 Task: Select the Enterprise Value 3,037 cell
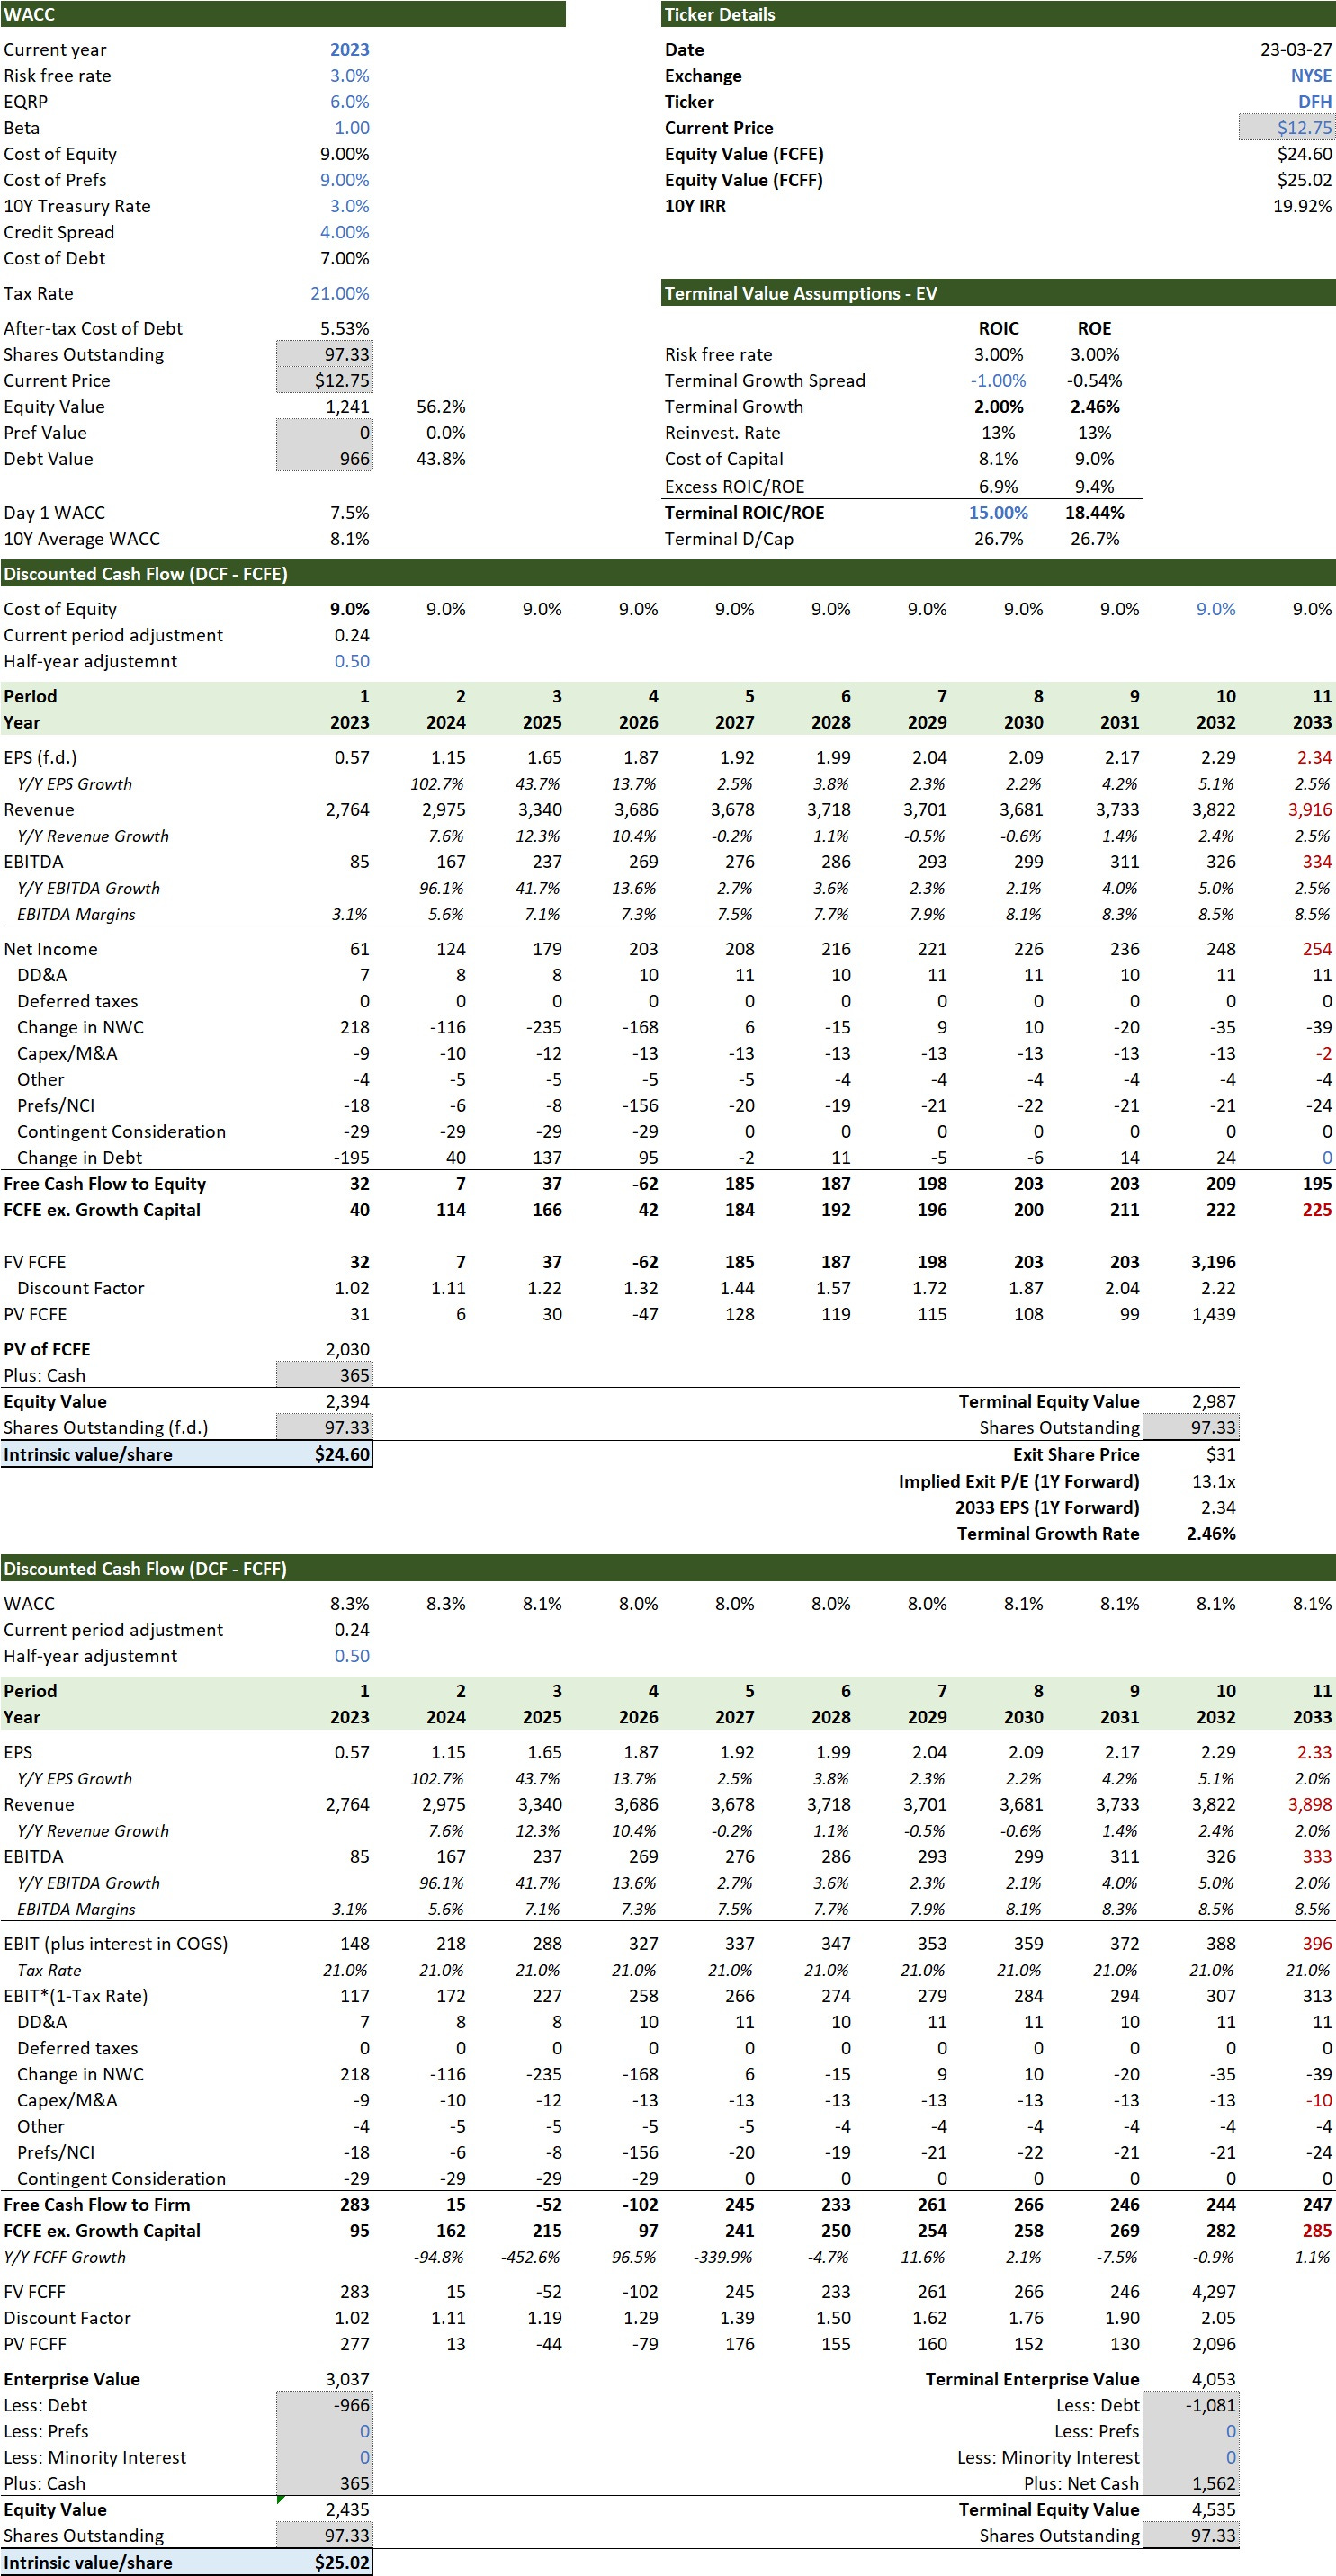point(347,2377)
